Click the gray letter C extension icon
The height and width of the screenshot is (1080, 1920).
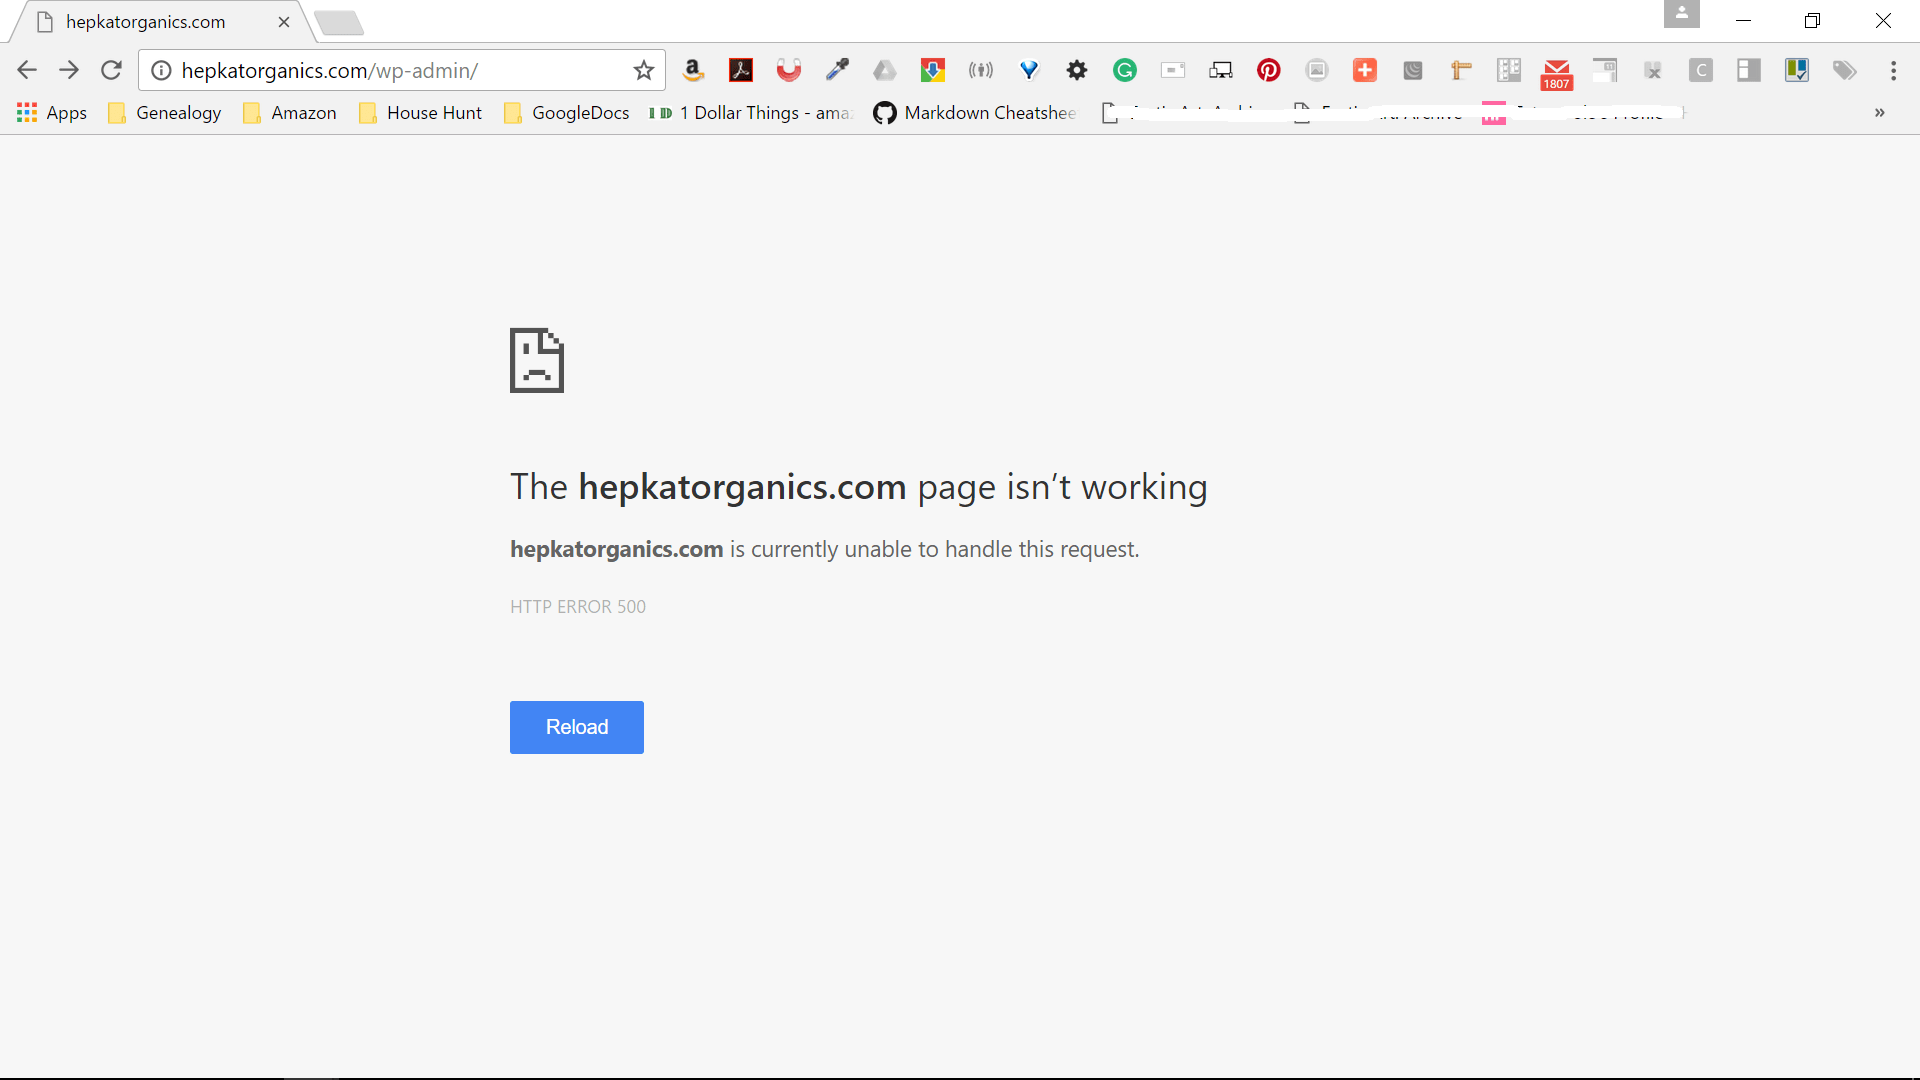coord(1701,70)
